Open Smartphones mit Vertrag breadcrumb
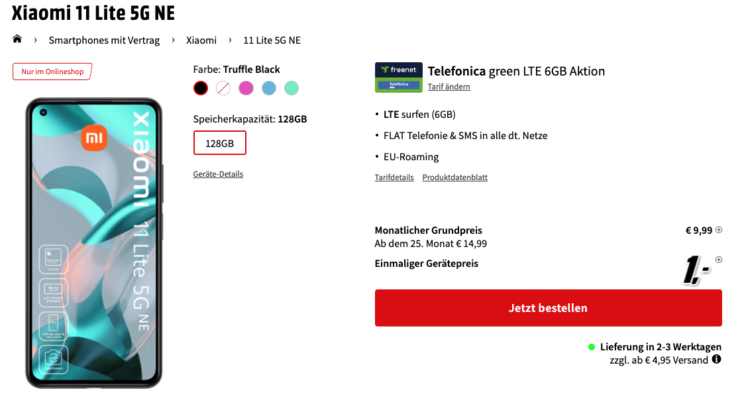The image size is (744, 400). (x=104, y=40)
